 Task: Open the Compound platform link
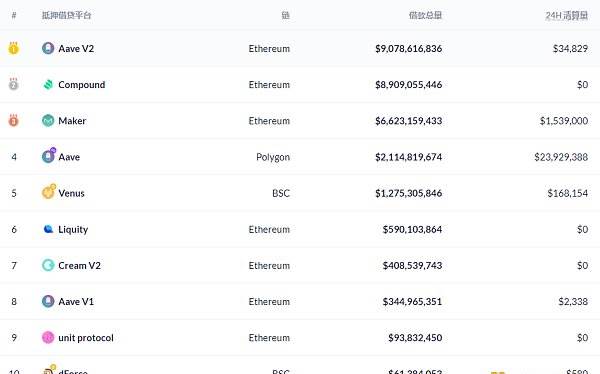[82, 85]
